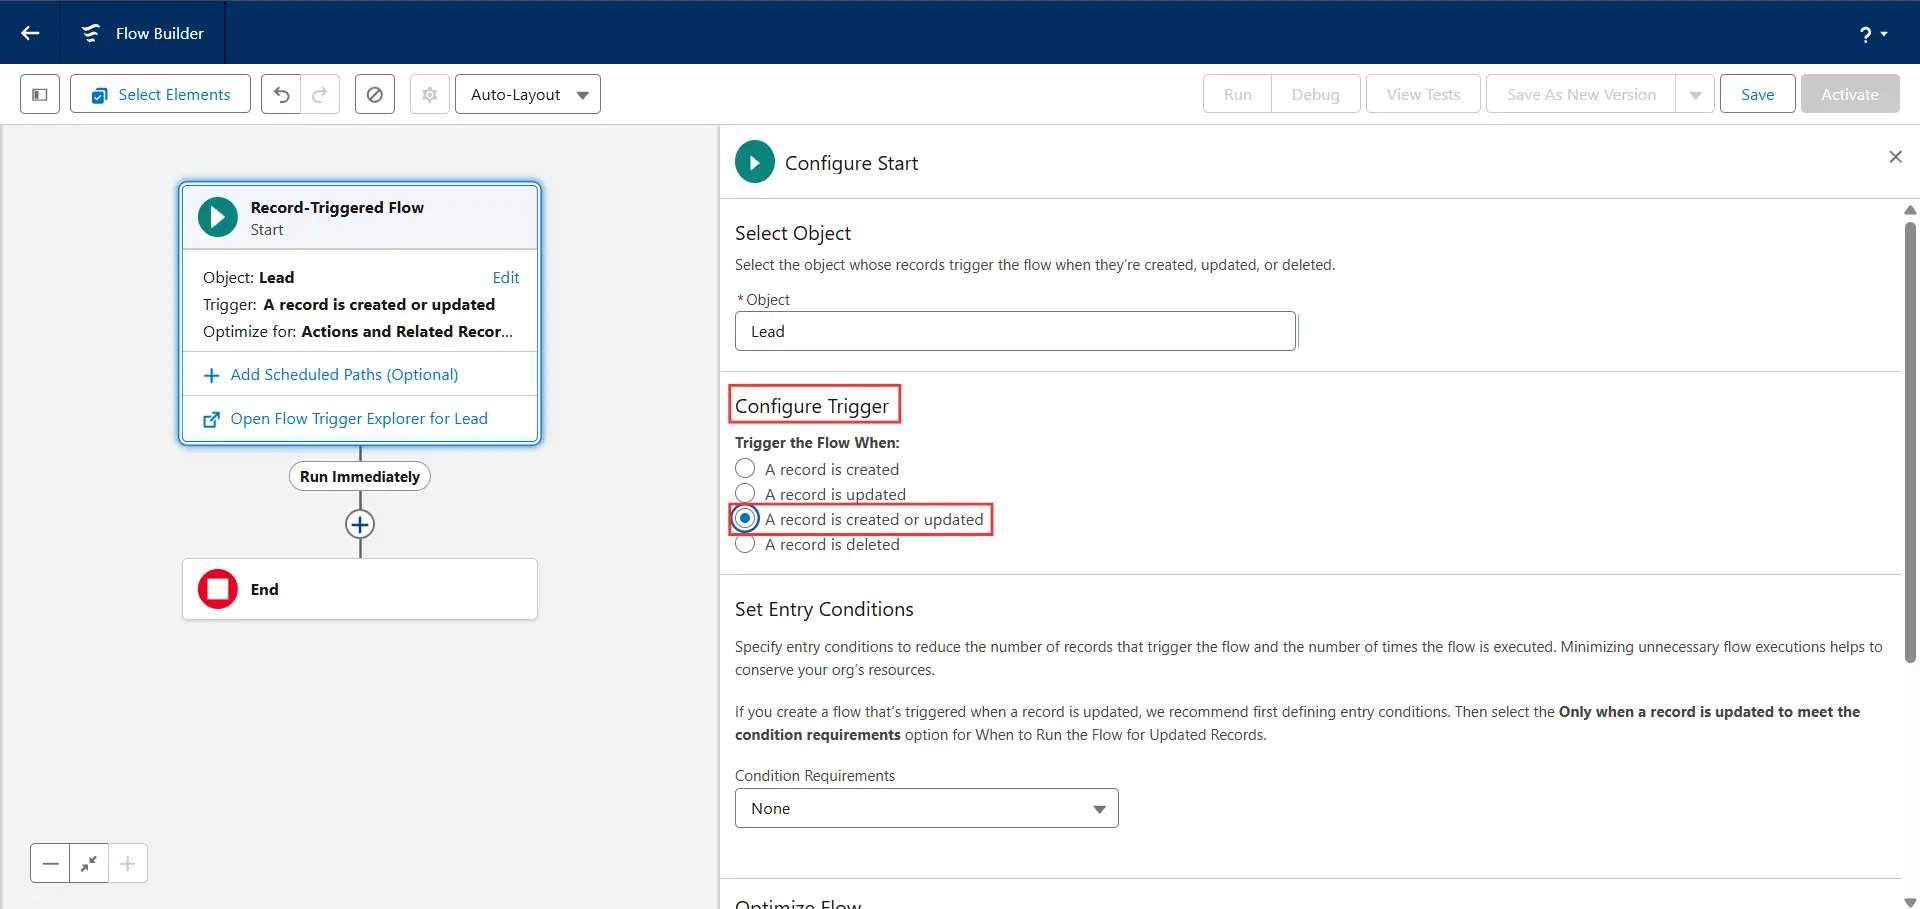Image resolution: width=1920 pixels, height=909 pixels.
Task: Click plus icon for Add Scheduled Paths
Action: pyautogui.click(x=211, y=375)
